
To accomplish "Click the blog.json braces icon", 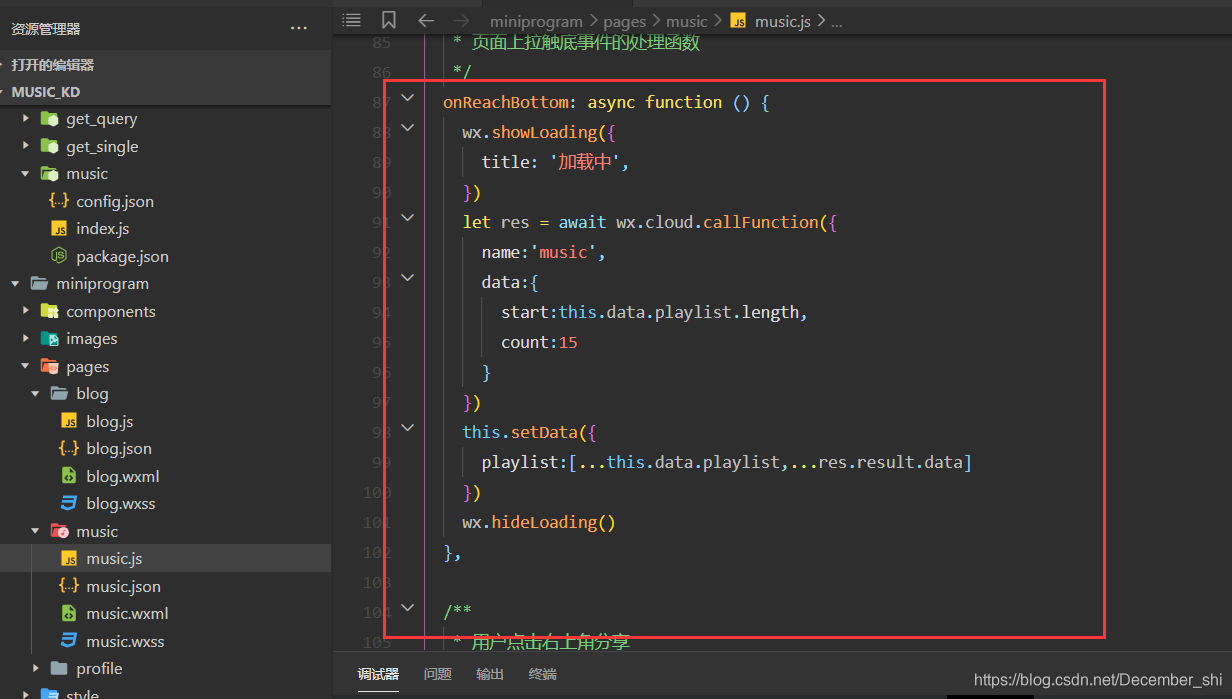I will (x=69, y=448).
